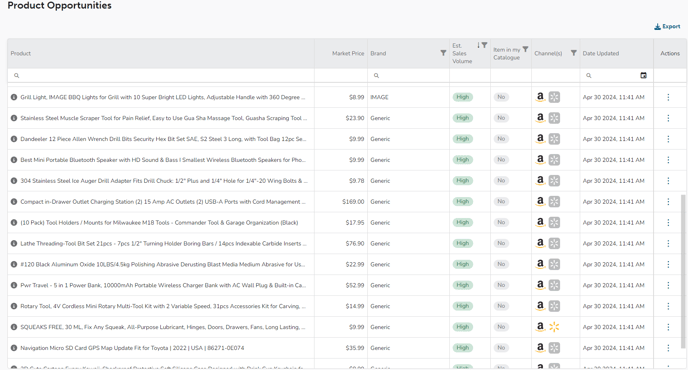Click Amazon icon in Pwr Travel row
Screen dimensions: 688x370
tap(541, 285)
